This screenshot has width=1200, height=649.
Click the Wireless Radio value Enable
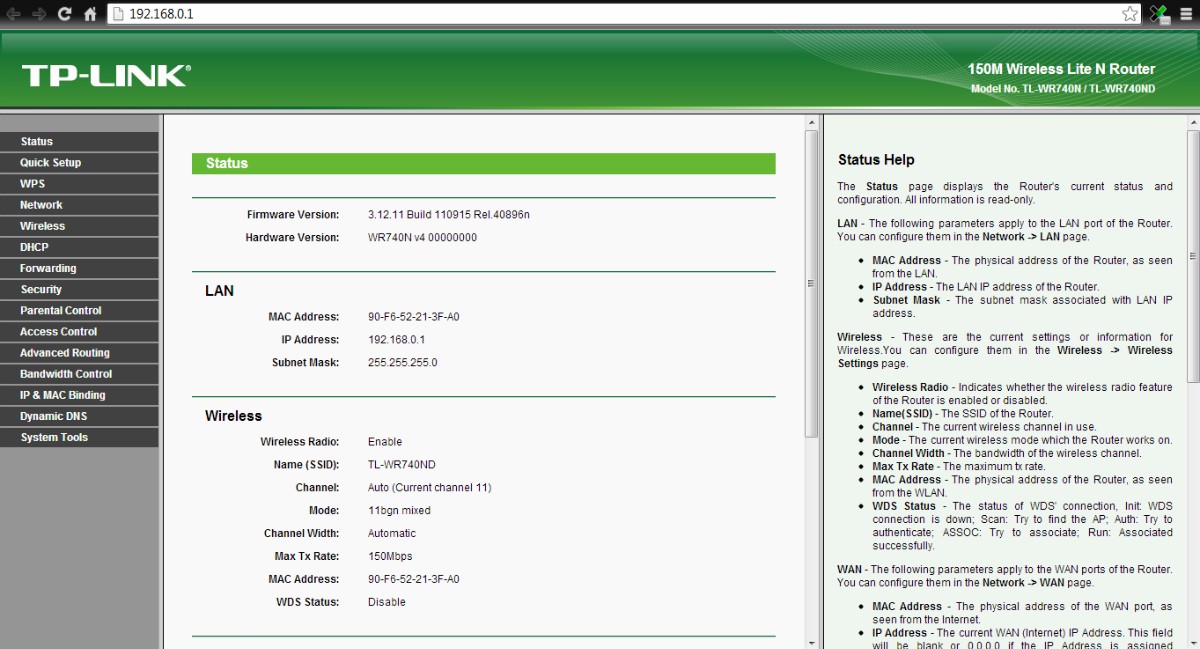[x=385, y=442]
